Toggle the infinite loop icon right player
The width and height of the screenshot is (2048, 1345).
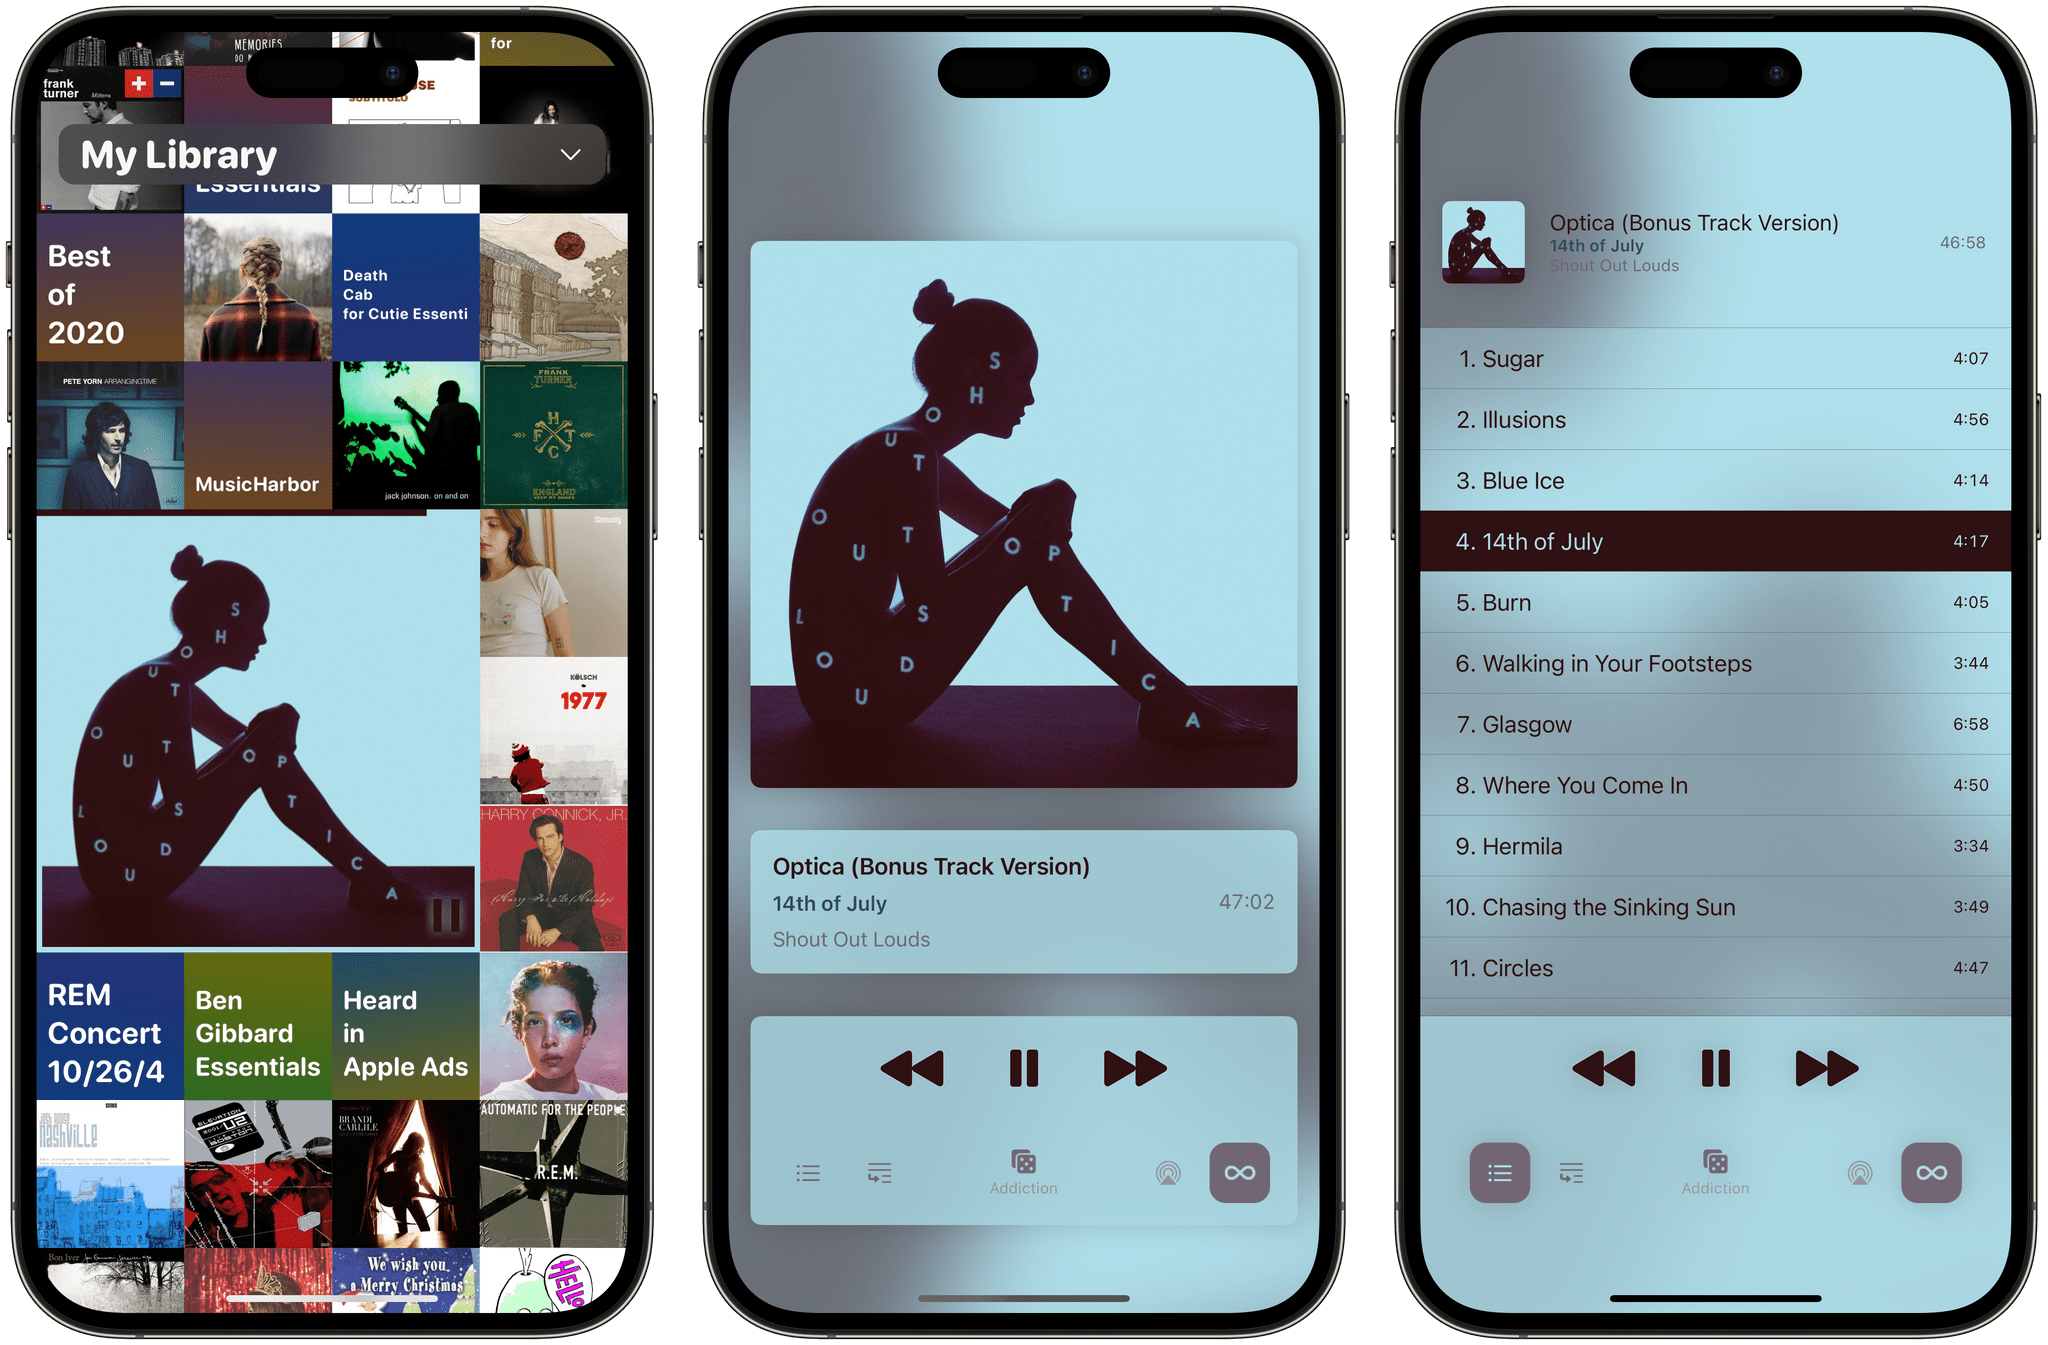(1935, 1174)
